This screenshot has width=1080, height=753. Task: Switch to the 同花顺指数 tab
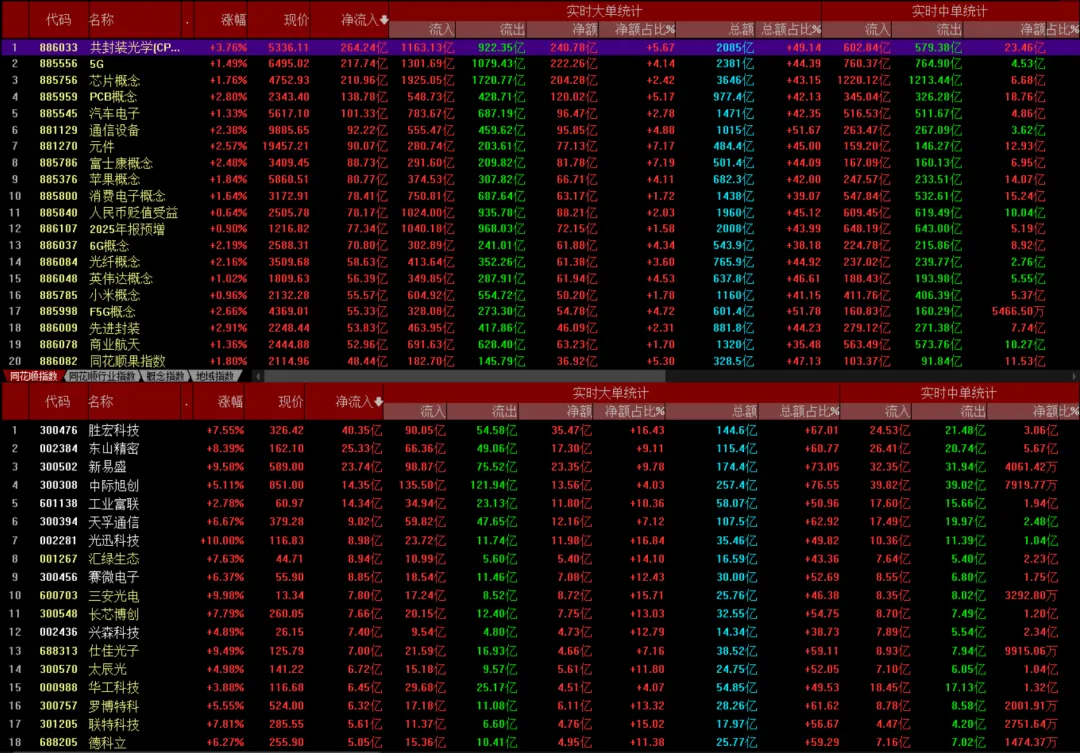pyautogui.click(x=33, y=376)
